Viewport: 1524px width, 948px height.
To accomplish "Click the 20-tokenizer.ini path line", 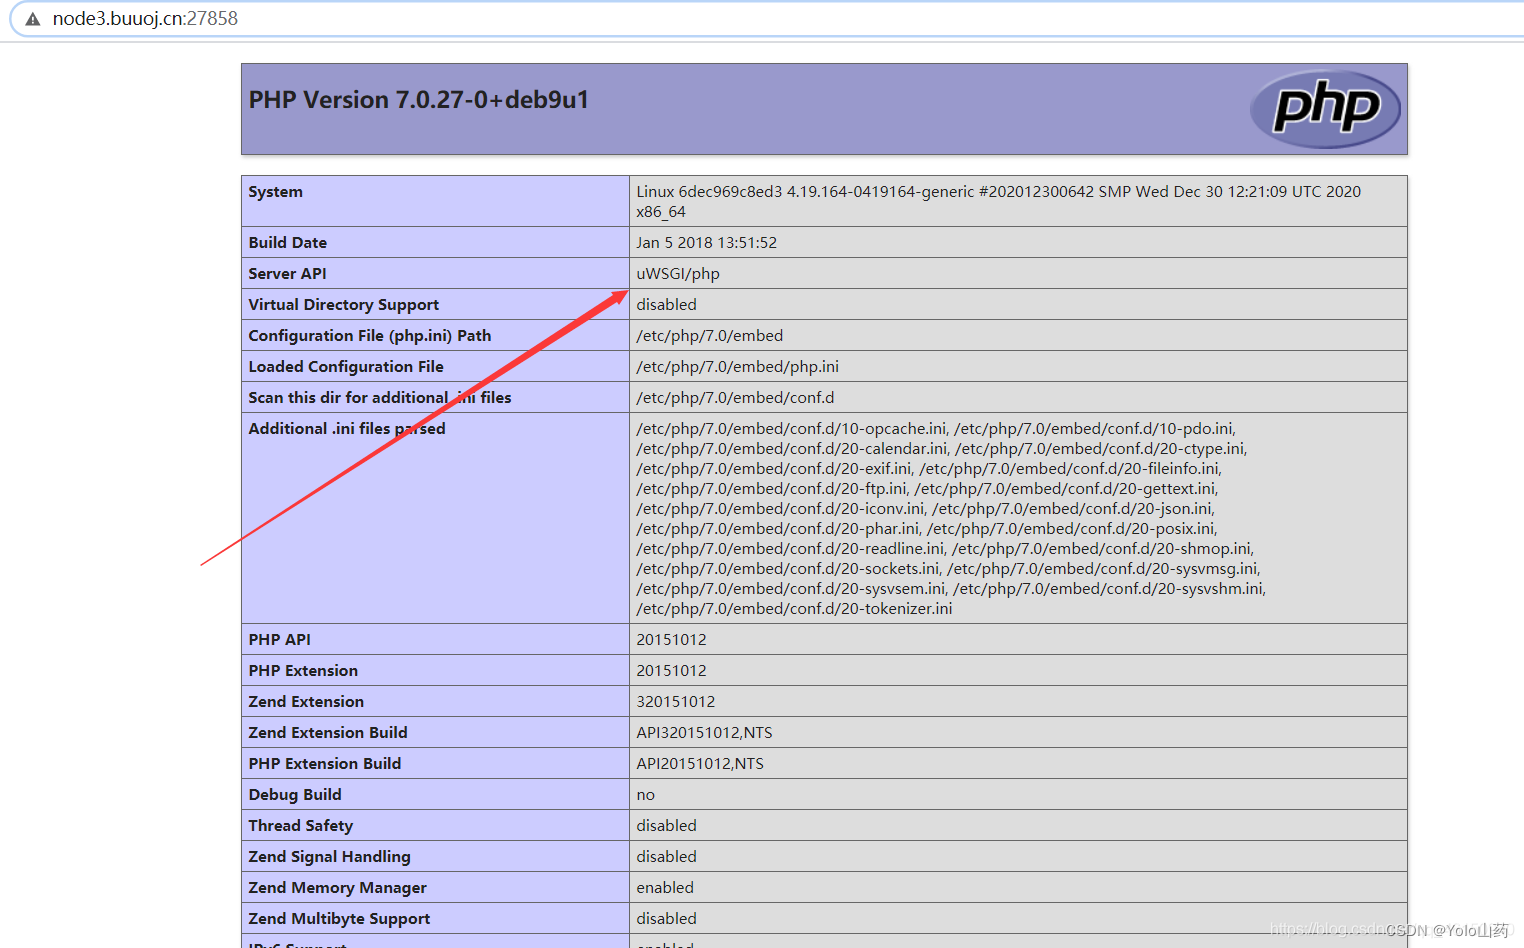I will [x=794, y=609].
